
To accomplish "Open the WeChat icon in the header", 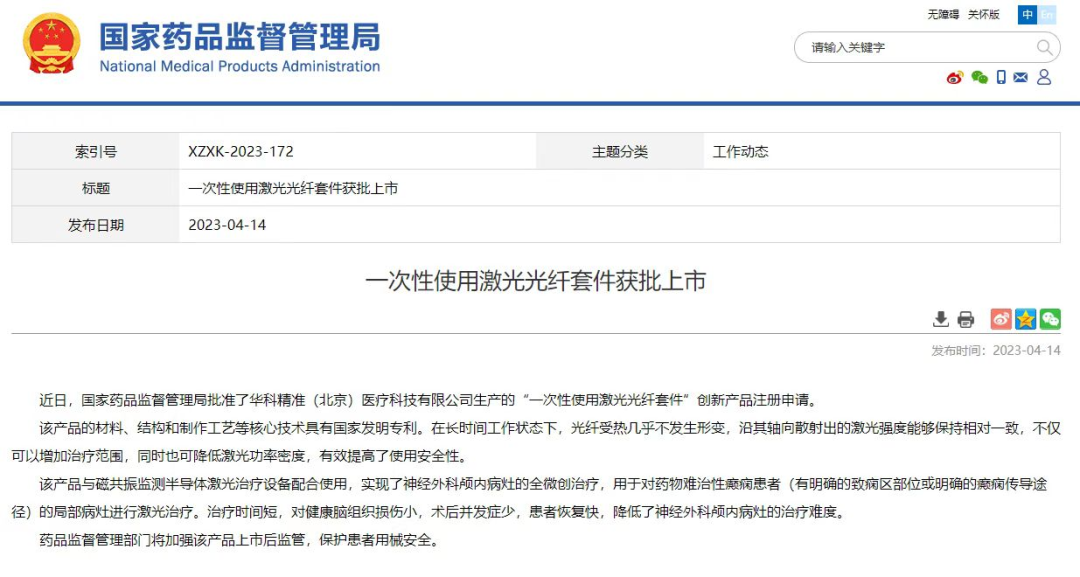I will pyautogui.click(x=979, y=77).
